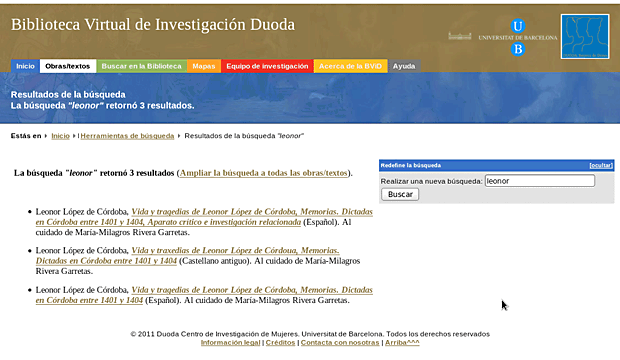Click the Duoda blue logo image
The width and height of the screenshot is (620, 360).
point(585,36)
